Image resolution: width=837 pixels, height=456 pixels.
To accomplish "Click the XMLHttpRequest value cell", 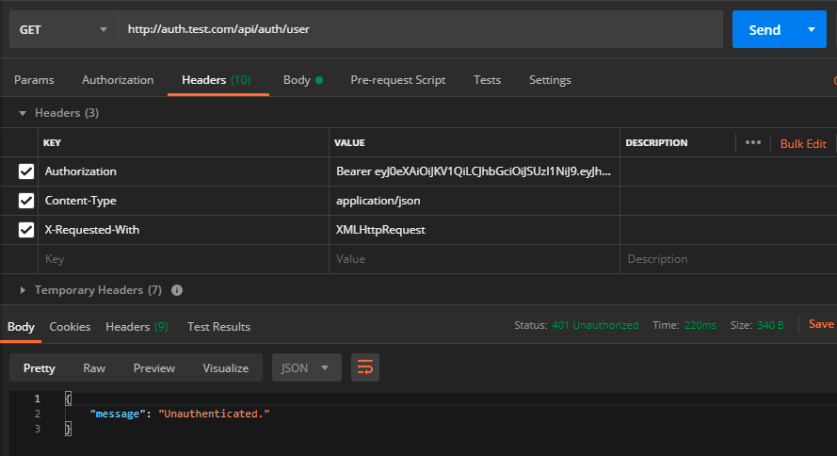I will 474,230.
